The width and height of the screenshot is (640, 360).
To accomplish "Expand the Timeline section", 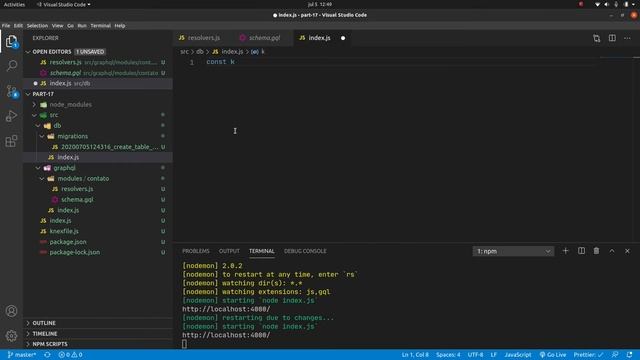I will [45, 333].
